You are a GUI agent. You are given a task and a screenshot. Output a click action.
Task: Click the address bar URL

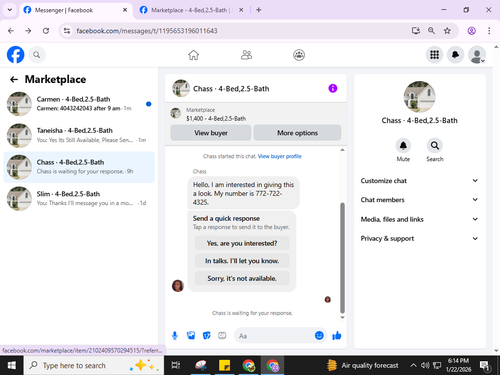coord(147,31)
